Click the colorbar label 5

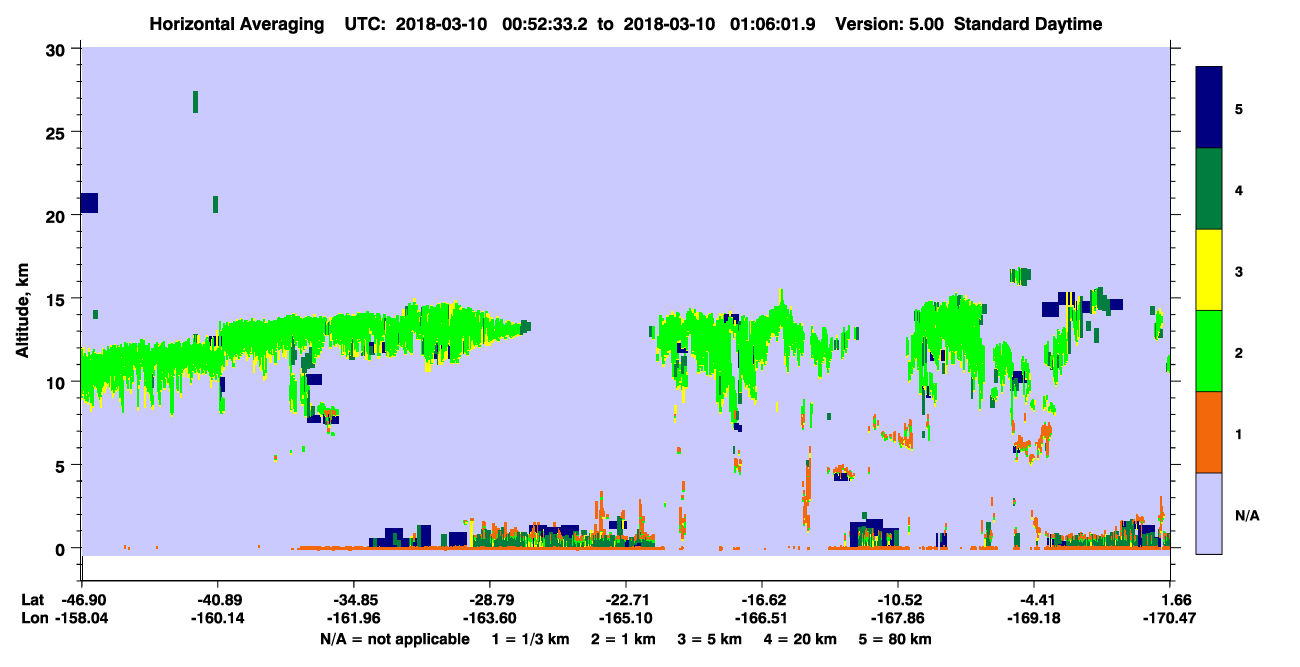pyautogui.click(x=1239, y=108)
